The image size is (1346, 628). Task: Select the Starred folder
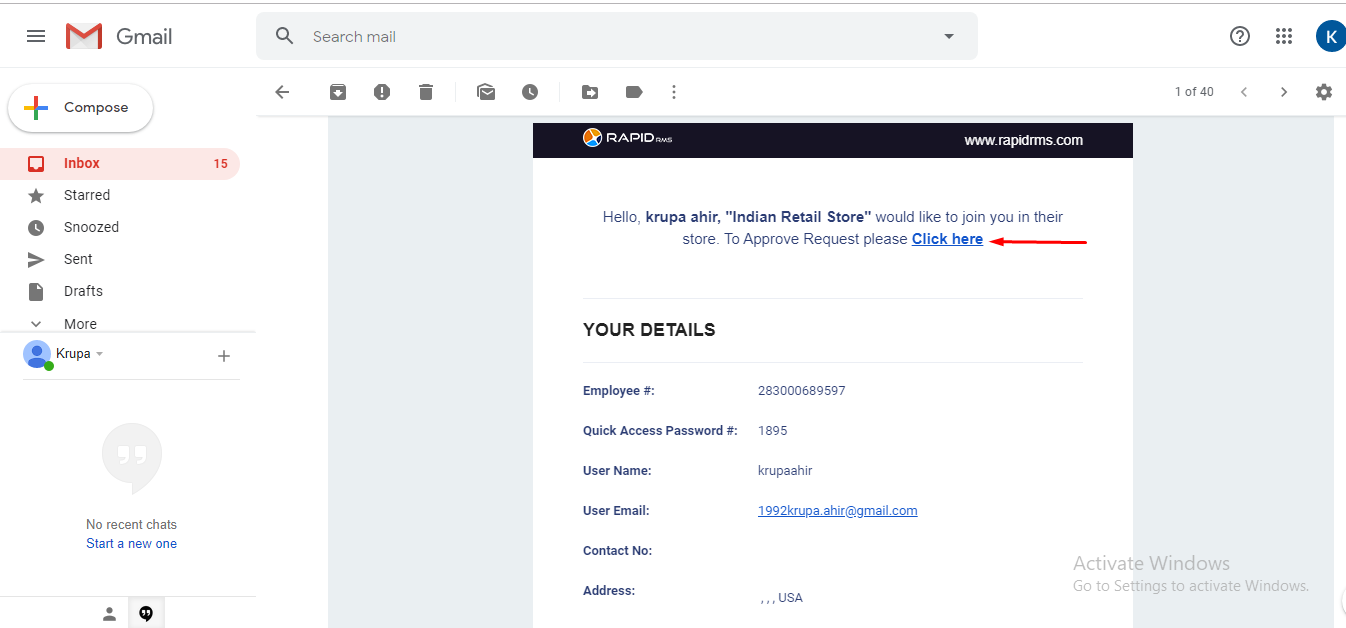[87, 195]
